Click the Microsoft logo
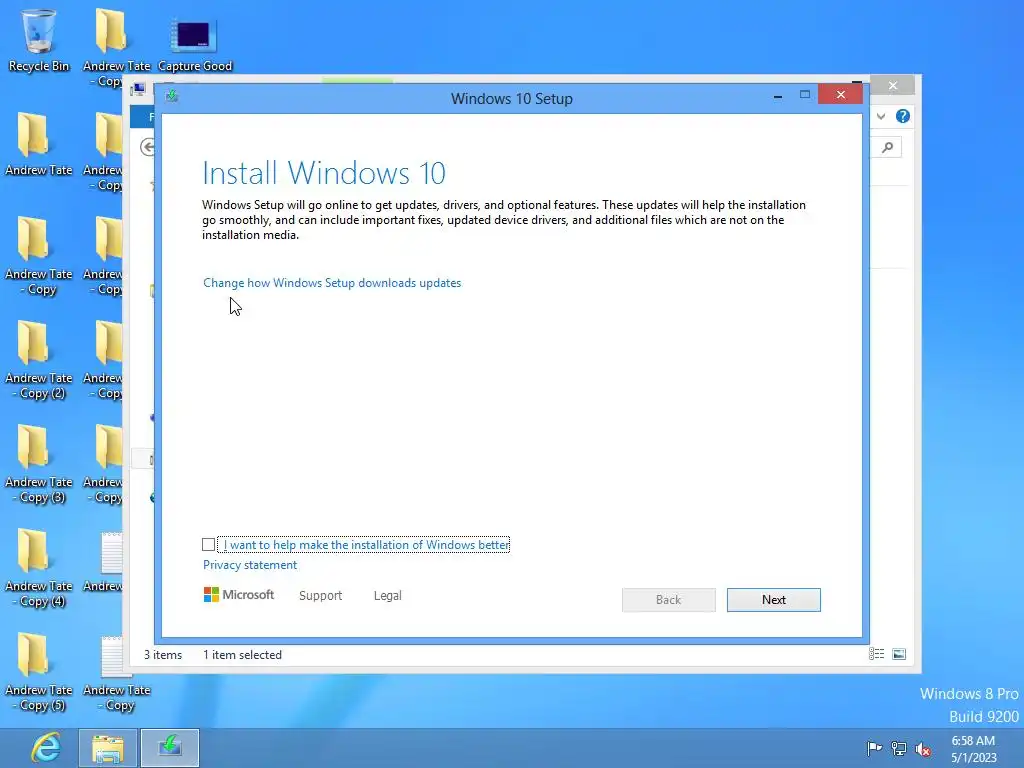The height and width of the screenshot is (768, 1024). click(238, 595)
